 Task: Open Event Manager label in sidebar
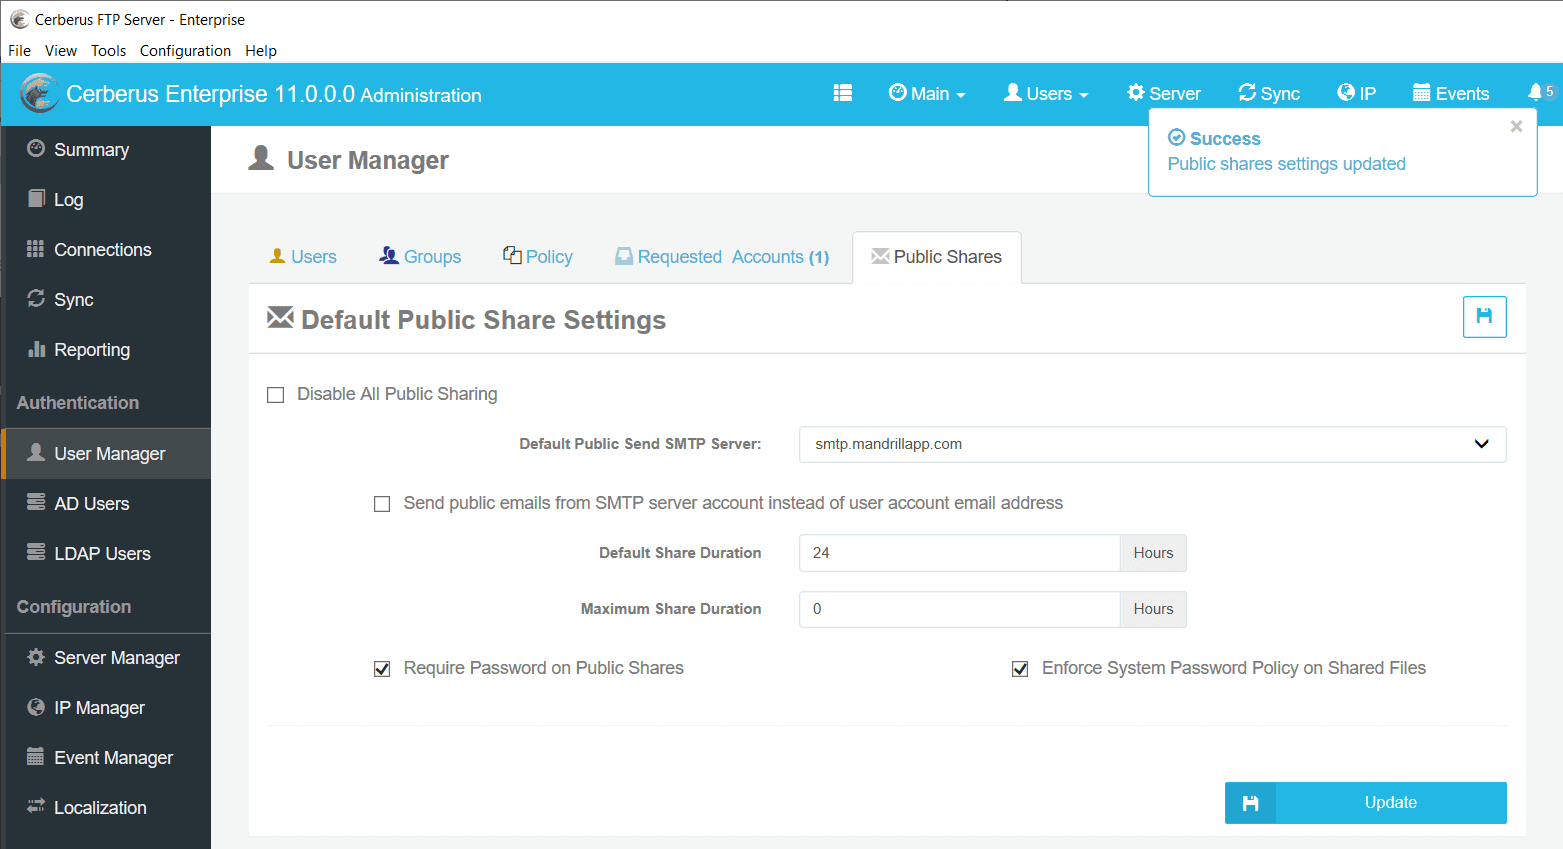coord(114,758)
